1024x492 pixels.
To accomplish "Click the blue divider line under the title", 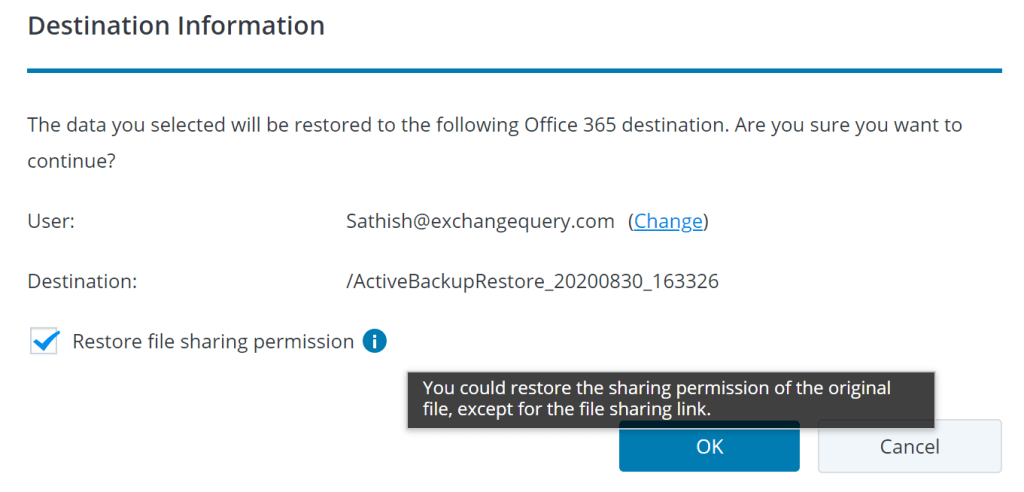I will 514,71.
